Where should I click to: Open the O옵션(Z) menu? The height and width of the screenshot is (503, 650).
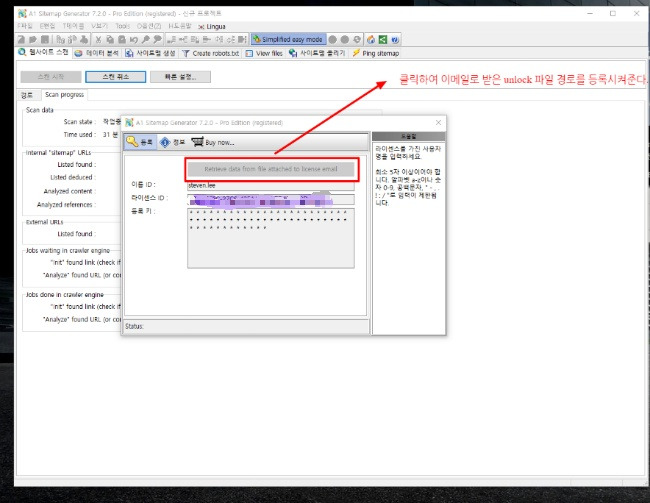coord(149,26)
